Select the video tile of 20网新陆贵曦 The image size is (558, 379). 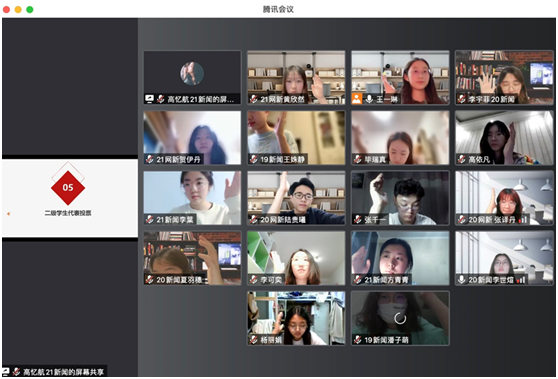click(x=296, y=198)
